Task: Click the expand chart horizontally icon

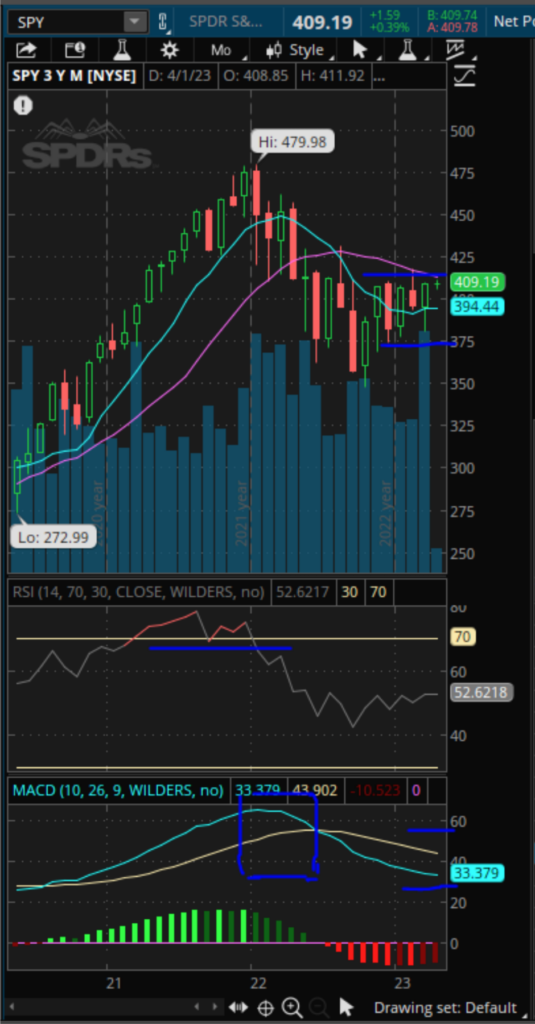Action: pos(240,1006)
